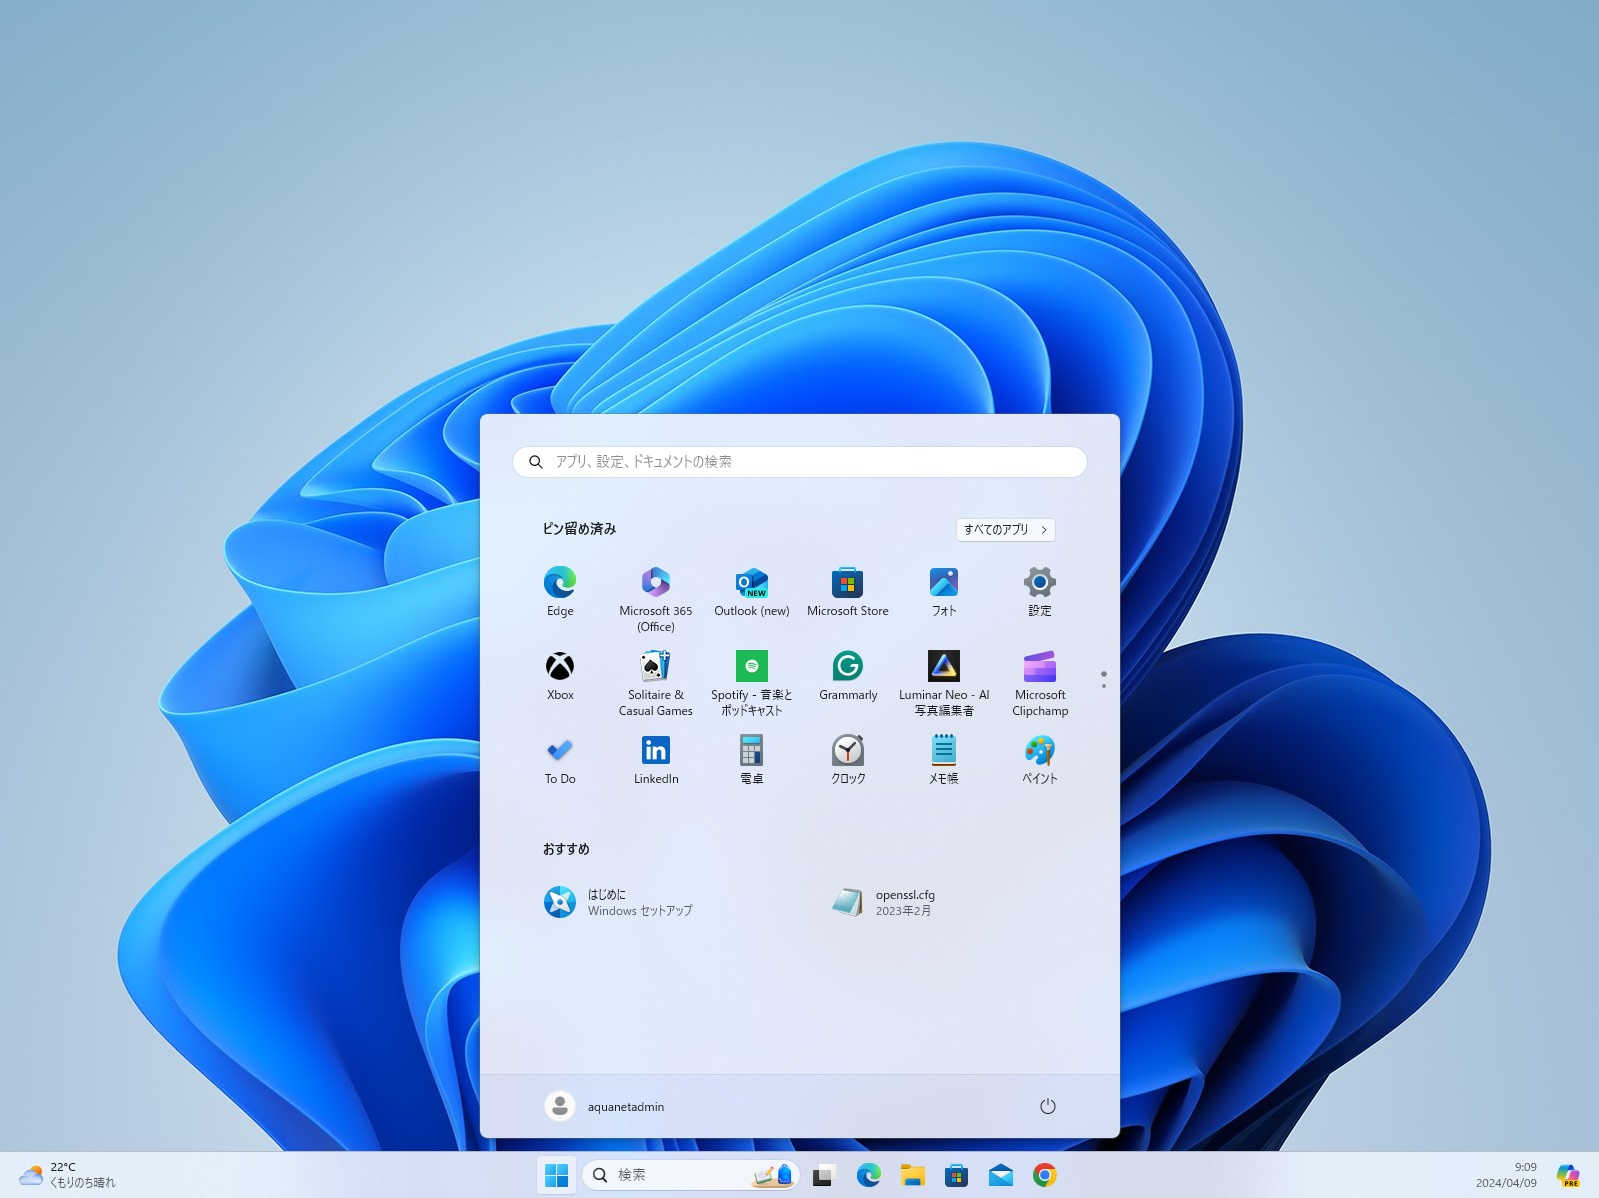Open Microsoft Clipchamp
This screenshot has width=1599, height=1198.
coord(1039,680)
